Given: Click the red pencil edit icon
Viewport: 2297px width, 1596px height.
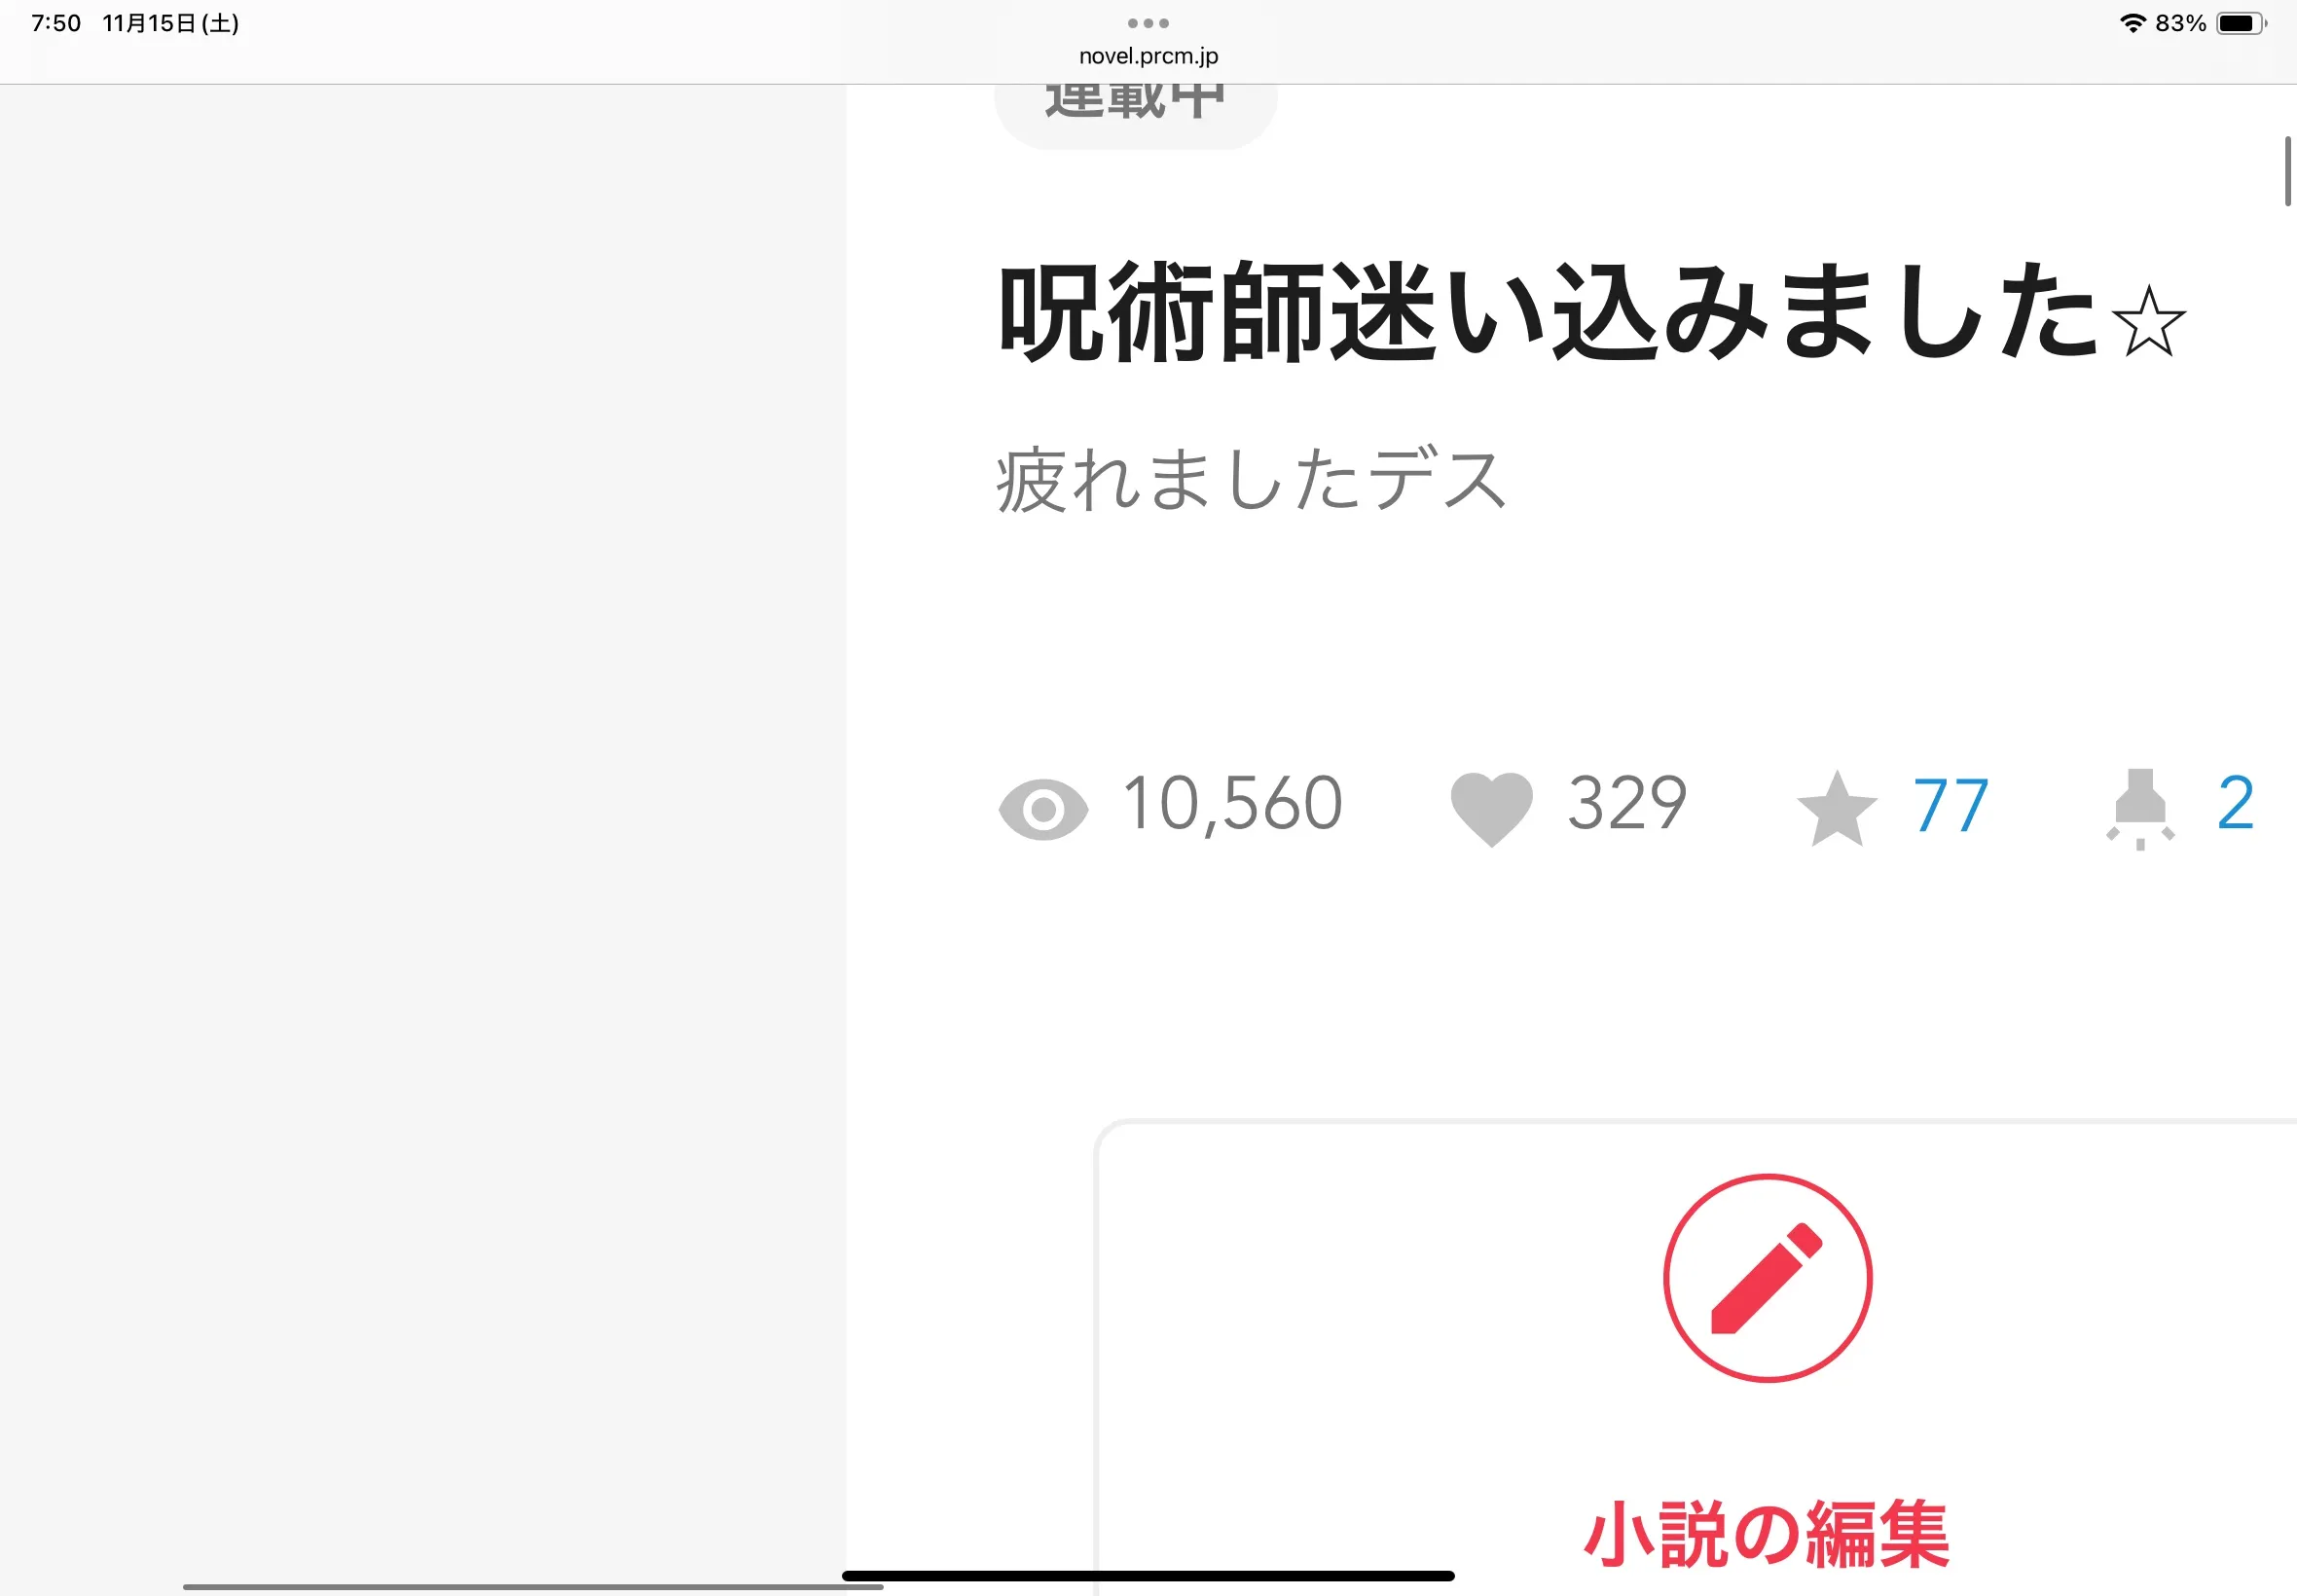Looking at the screenshot, I should point(1767,1277).
